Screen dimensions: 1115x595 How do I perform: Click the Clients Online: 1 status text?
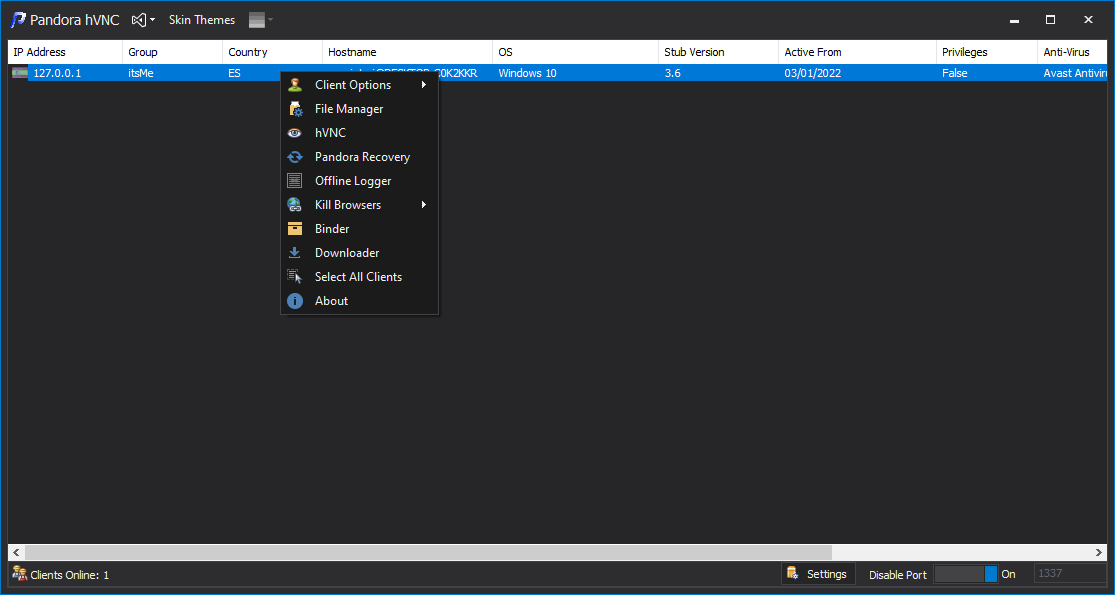pos(70,575)
